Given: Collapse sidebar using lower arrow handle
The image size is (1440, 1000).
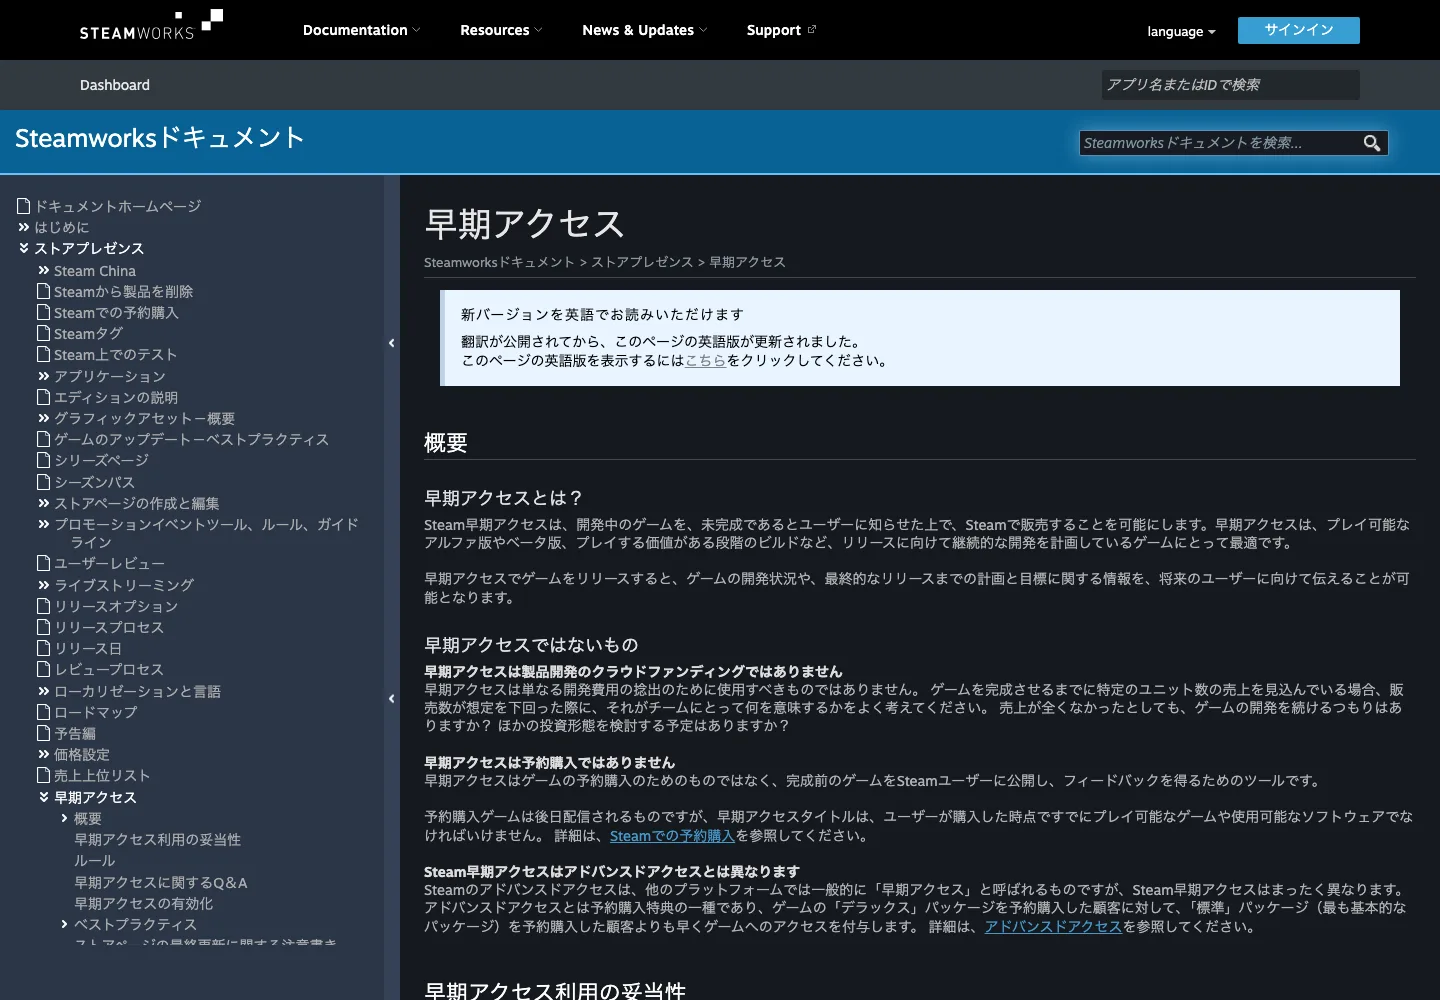Looking at the screenshot, I should pos(392,699).
